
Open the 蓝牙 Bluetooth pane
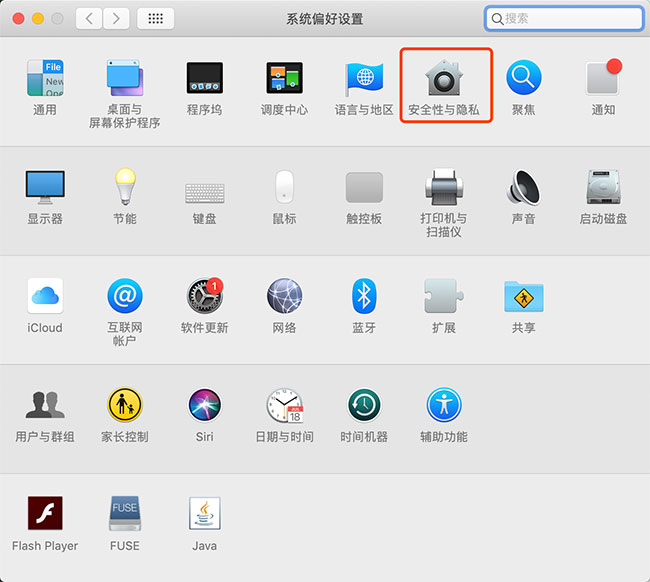[364, 297]
